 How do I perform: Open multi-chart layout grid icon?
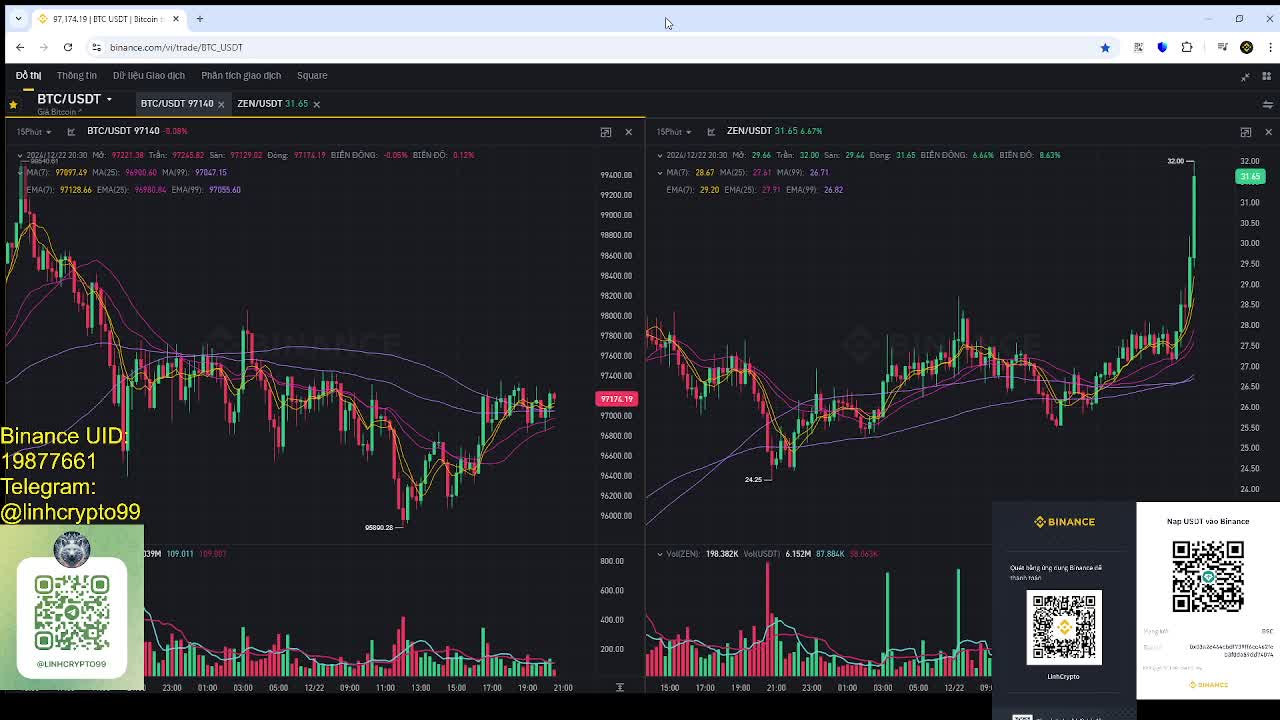coord(1267,76)
